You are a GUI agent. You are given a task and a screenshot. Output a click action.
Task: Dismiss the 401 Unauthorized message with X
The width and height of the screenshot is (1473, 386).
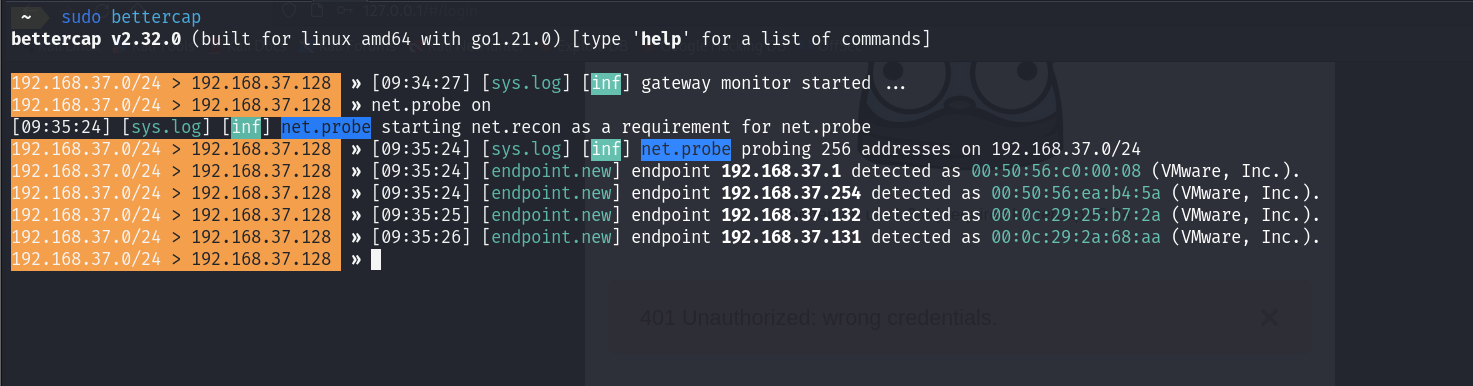(x=1268, y=318)
